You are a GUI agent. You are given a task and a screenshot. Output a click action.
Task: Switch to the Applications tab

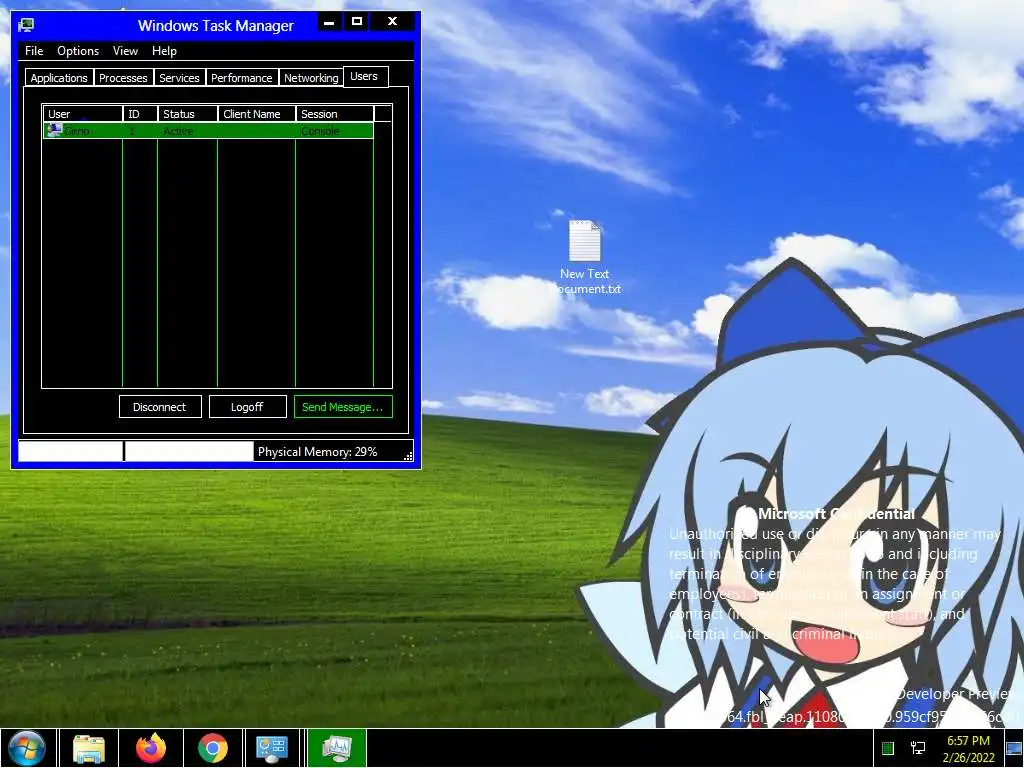59,78
